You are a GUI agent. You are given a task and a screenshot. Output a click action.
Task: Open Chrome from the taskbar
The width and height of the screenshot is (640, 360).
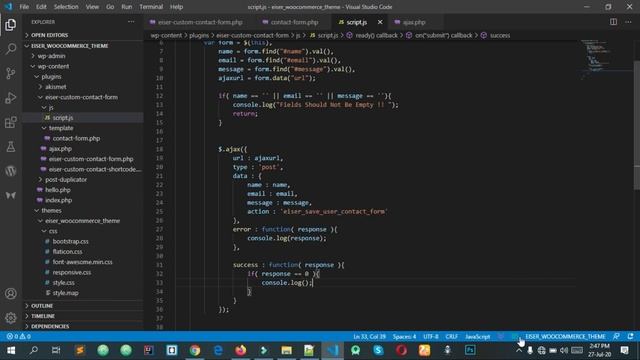point(195,350)
